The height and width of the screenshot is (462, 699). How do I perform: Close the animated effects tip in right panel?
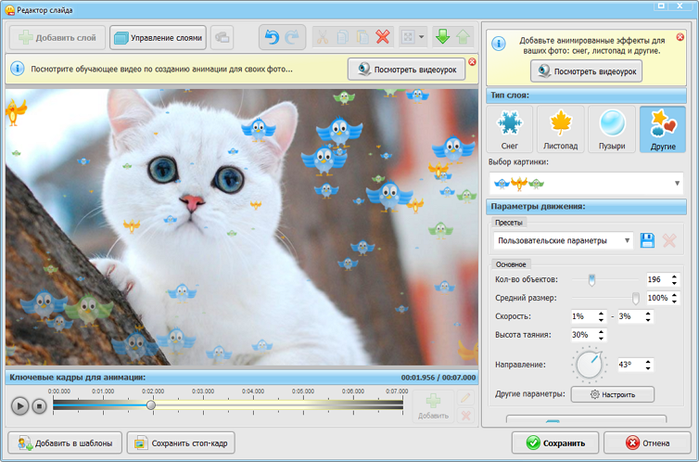(x=680, y=37)
